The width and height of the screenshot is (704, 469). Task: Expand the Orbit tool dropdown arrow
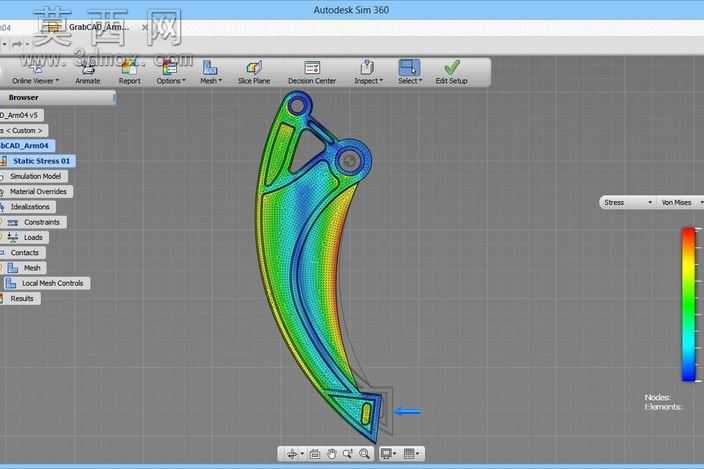pos(302,454)
